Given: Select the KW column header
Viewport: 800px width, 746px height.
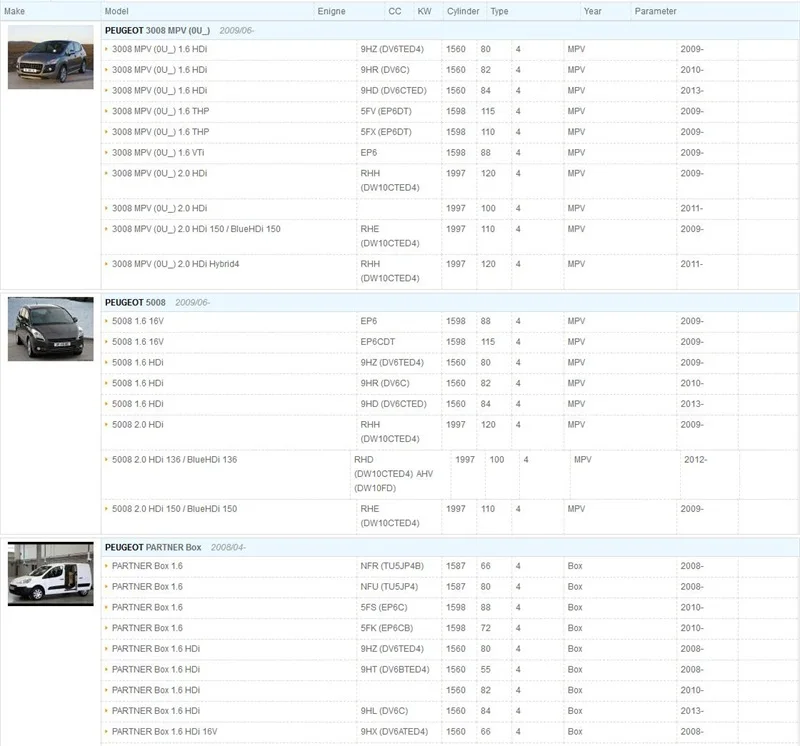Looking at the screenshot, I should [x=424, y=11].
